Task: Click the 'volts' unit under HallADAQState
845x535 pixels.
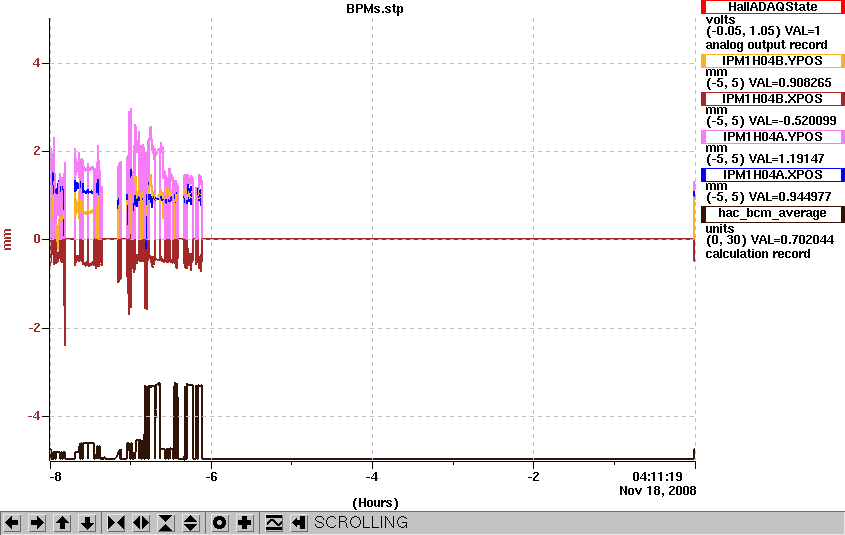Action: [720, 20]
